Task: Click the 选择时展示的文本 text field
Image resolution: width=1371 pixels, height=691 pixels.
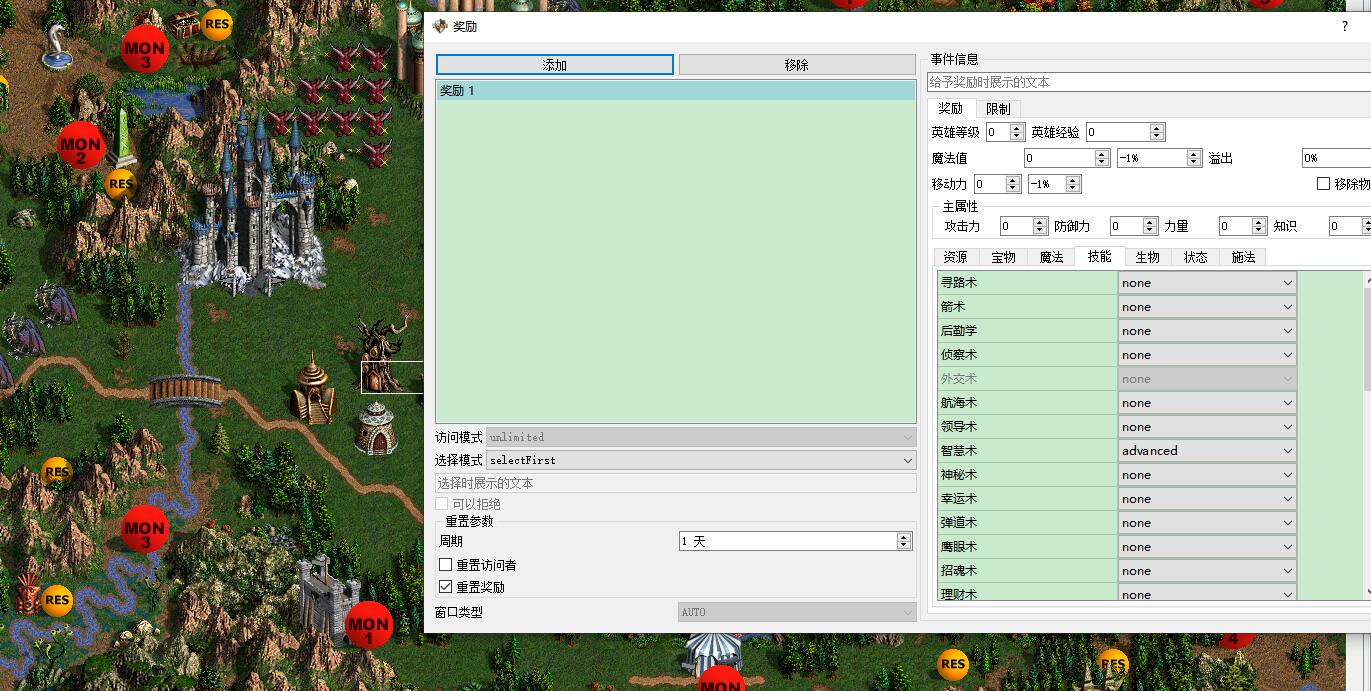Action: 676,483
